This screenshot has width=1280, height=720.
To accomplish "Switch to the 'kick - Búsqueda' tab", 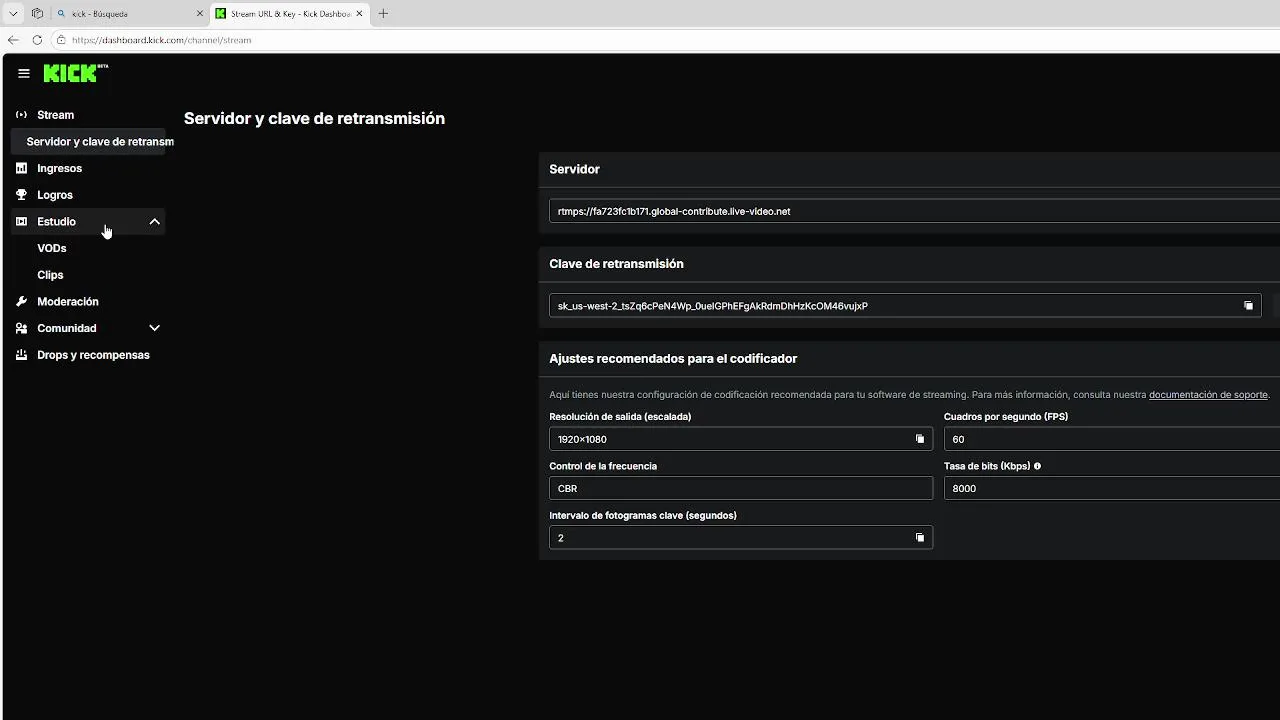I will pyautogui.click(x=129, y=14).
